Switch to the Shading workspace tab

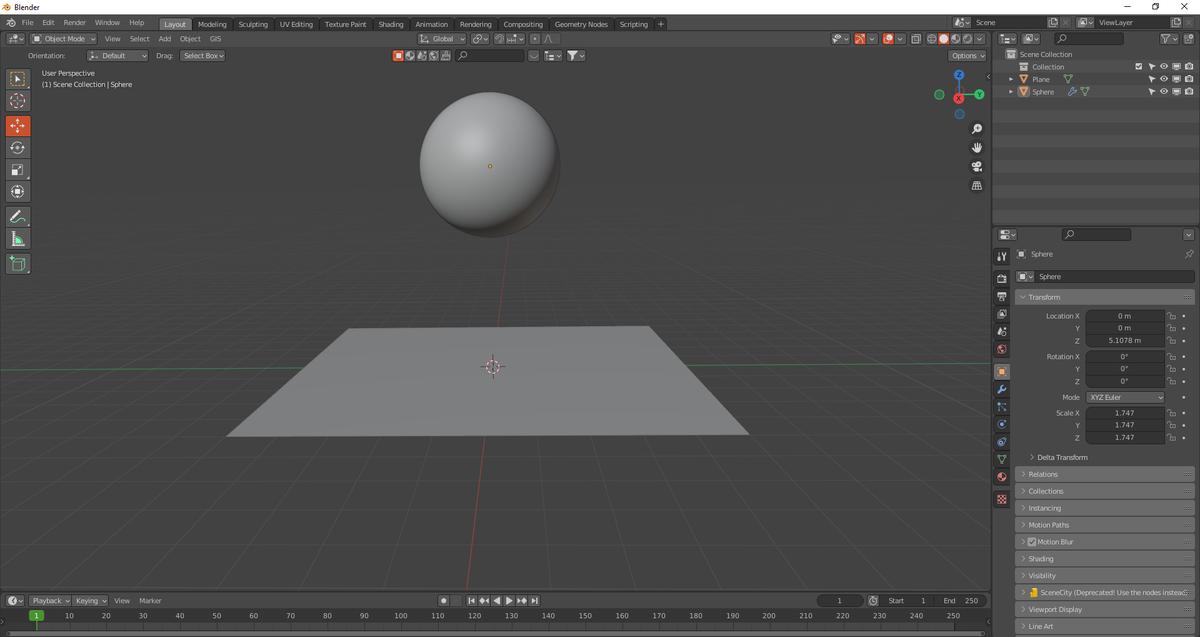click(x=391, y=24)
